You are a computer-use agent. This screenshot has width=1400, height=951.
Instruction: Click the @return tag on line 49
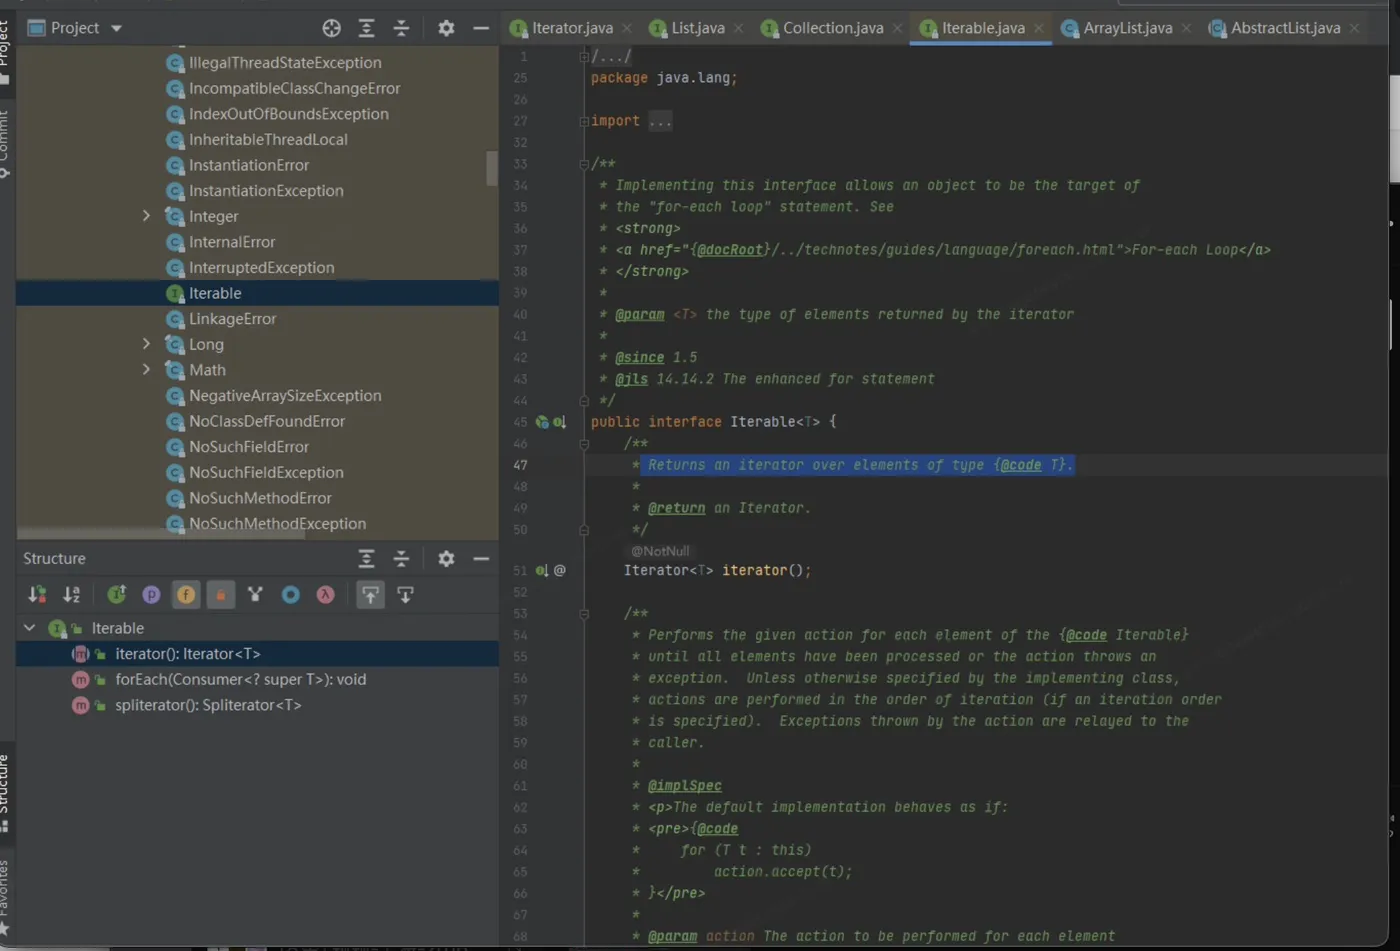pos(677,508)
